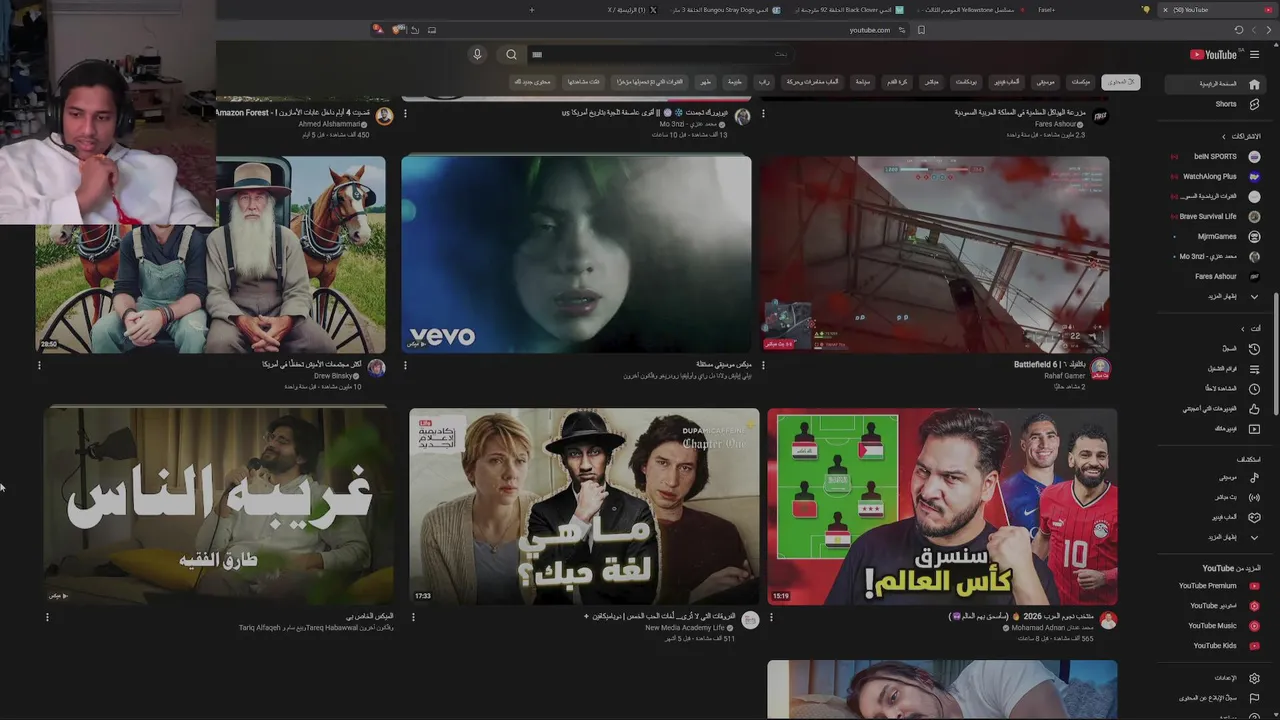Image resolution: width=1280 pixels, height=720 pixels.
Task: Switch to Black Clover episode 92 tab
Action: [849, 10]
